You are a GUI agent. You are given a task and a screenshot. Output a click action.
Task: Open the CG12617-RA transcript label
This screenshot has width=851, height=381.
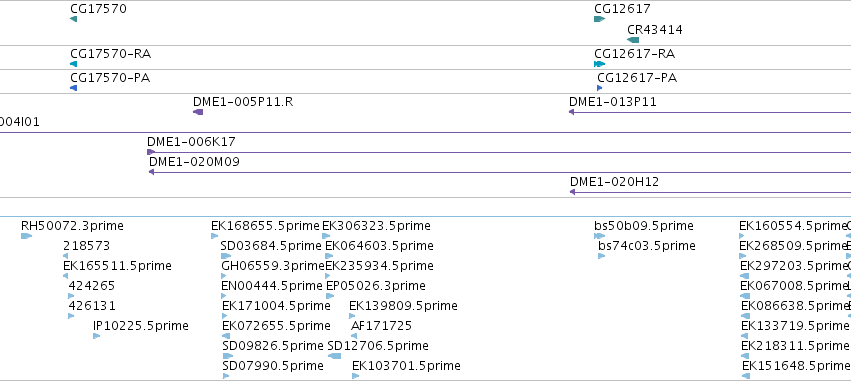(x=634, y=54)
